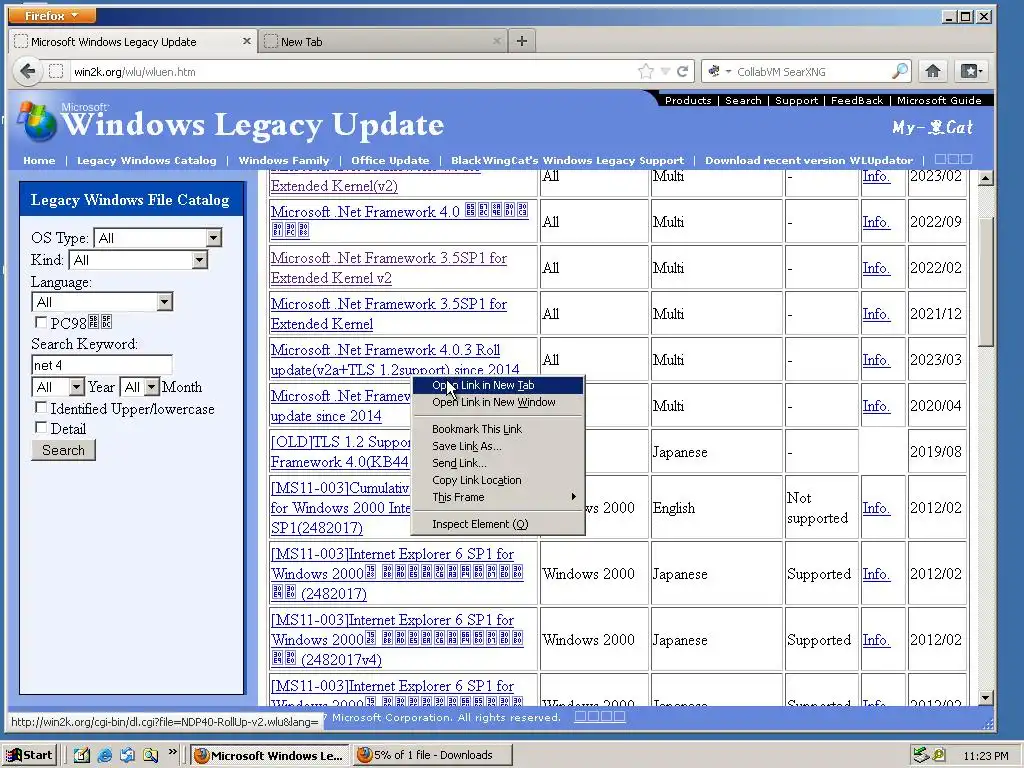Open the My-Cat logo link

pyautogui.click(x=933, y=127)
